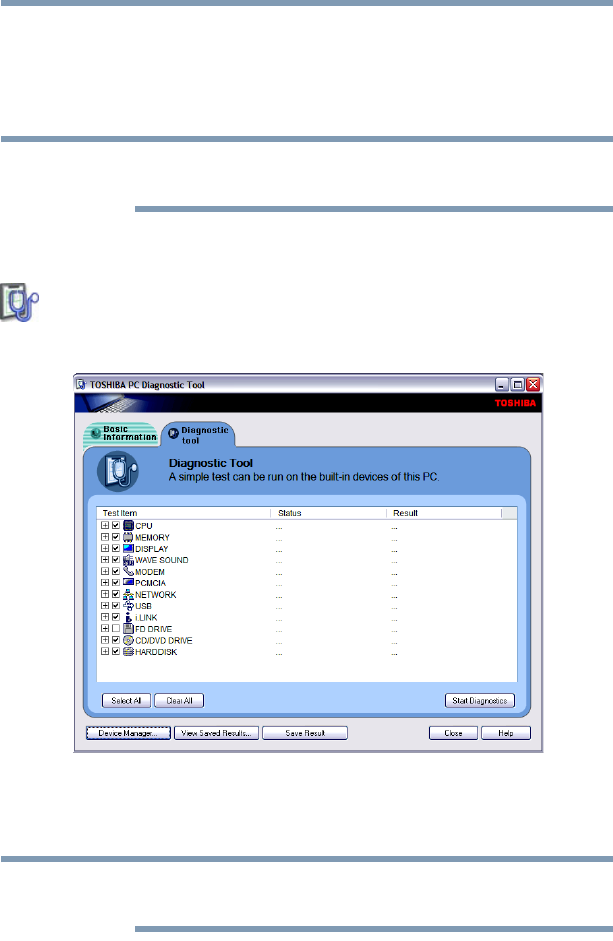The height and width of the screenshot is (941, 613).
Task: Expand the MODEM tree node
Action: [x=105, y=571]
